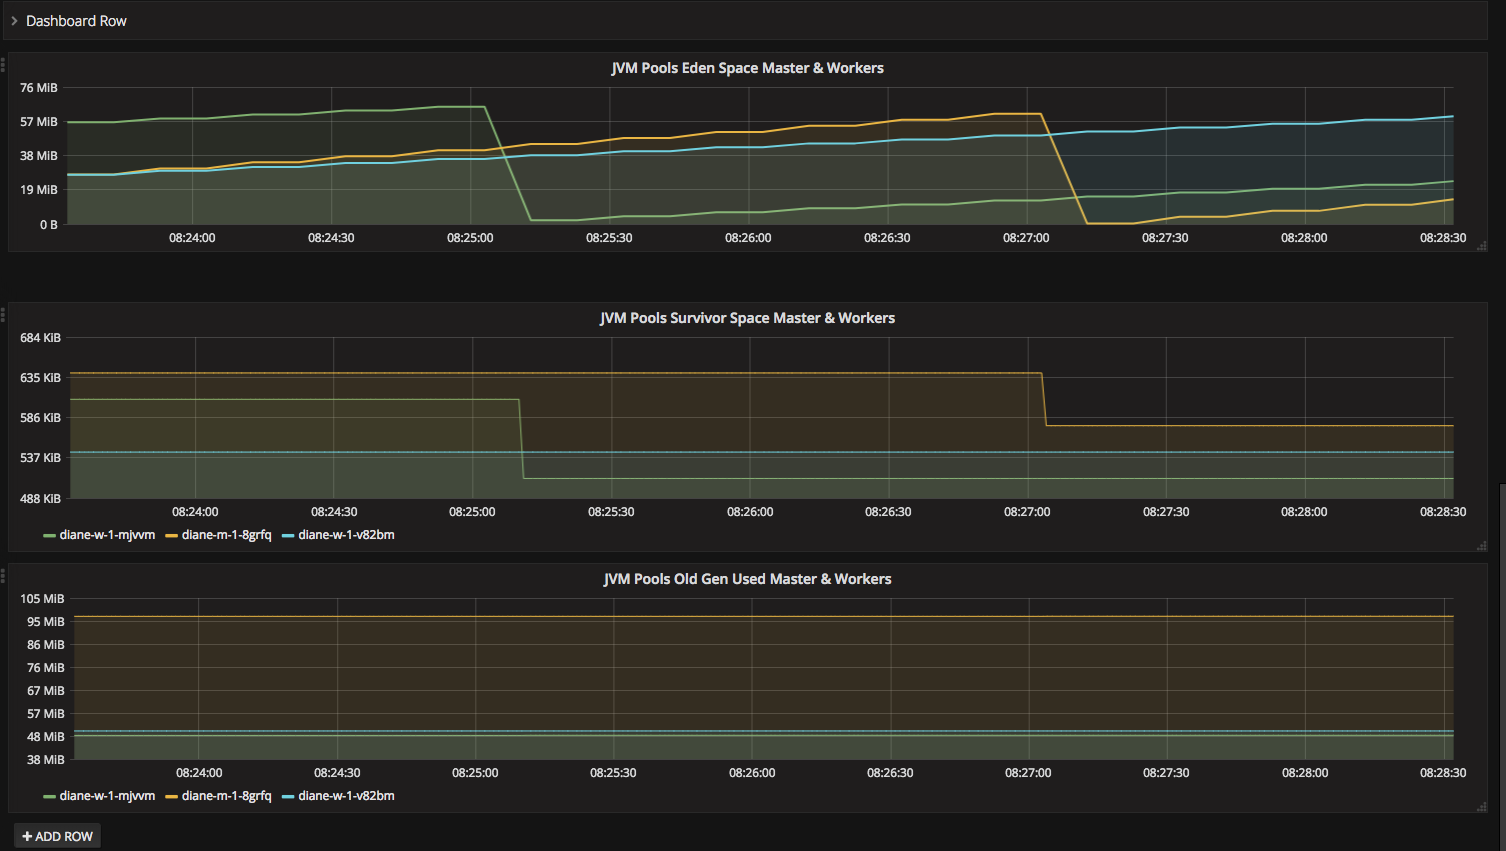Toggle diane-w-1-mjvvm series in Survivor Space legend
Screen dimensions: 1506x851
coord(107,535)
